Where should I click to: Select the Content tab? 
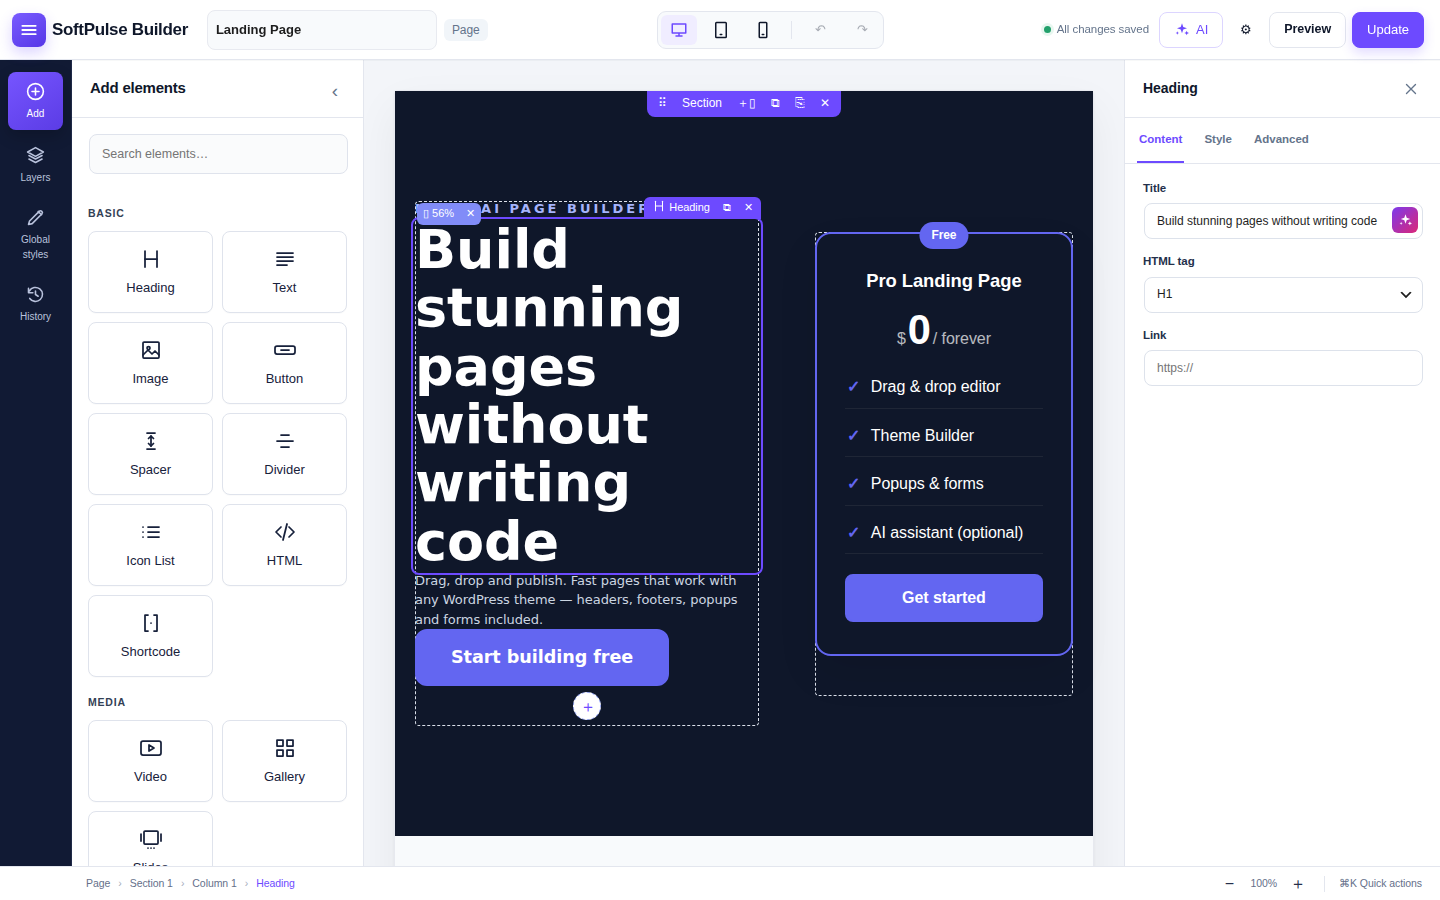1160,139
